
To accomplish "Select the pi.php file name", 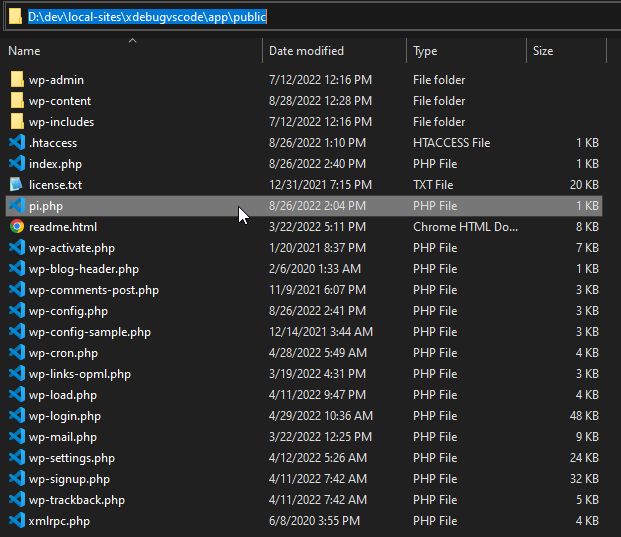I will pyautogui.click(x=46, y=206).
